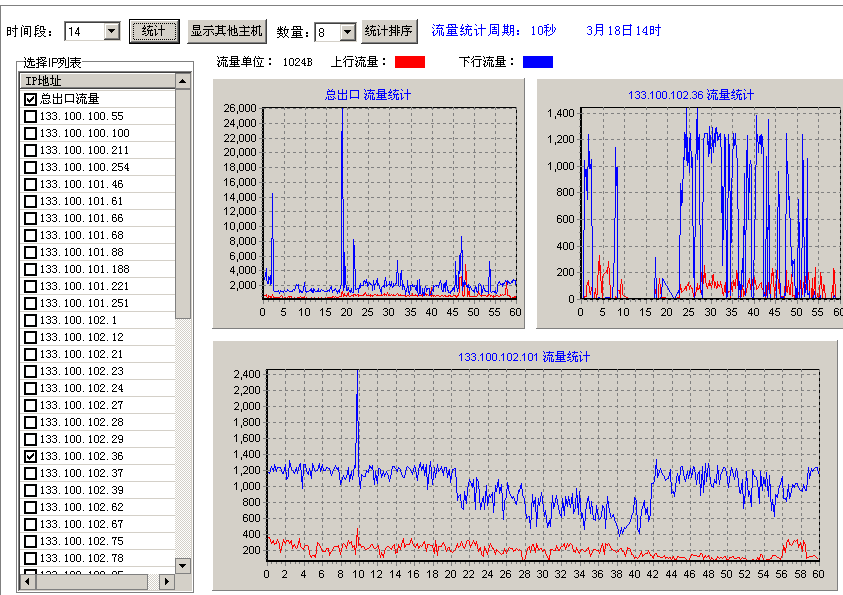Open the 数量 dropdown

[347, 32]
